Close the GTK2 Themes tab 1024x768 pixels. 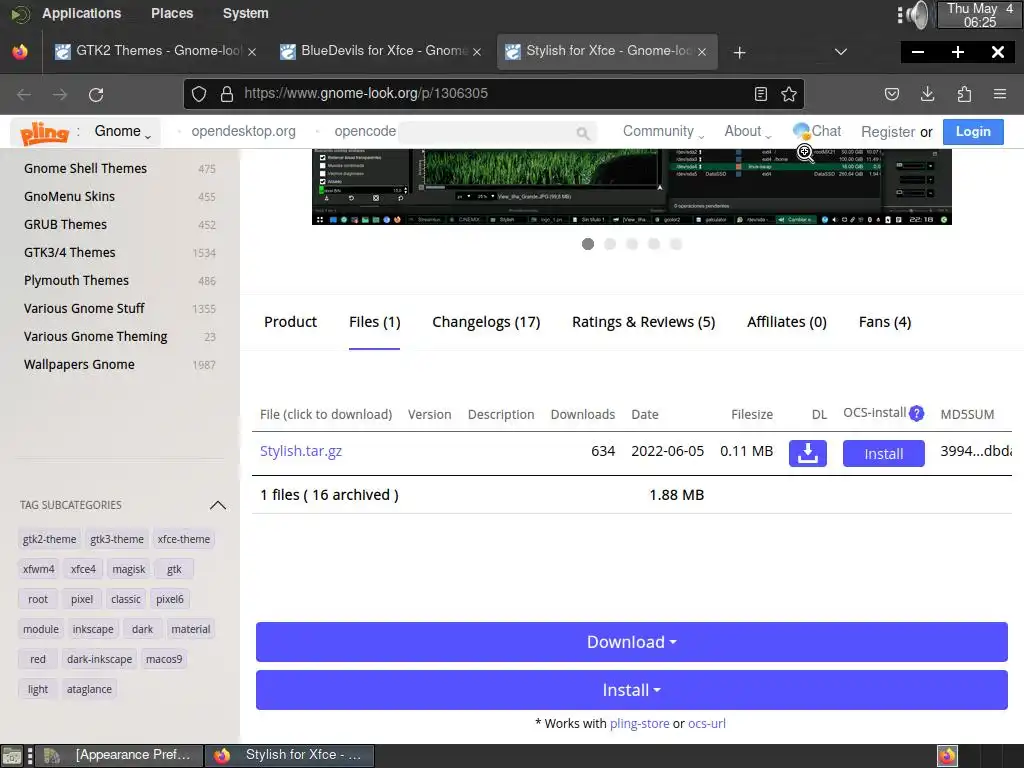point(252,52)
